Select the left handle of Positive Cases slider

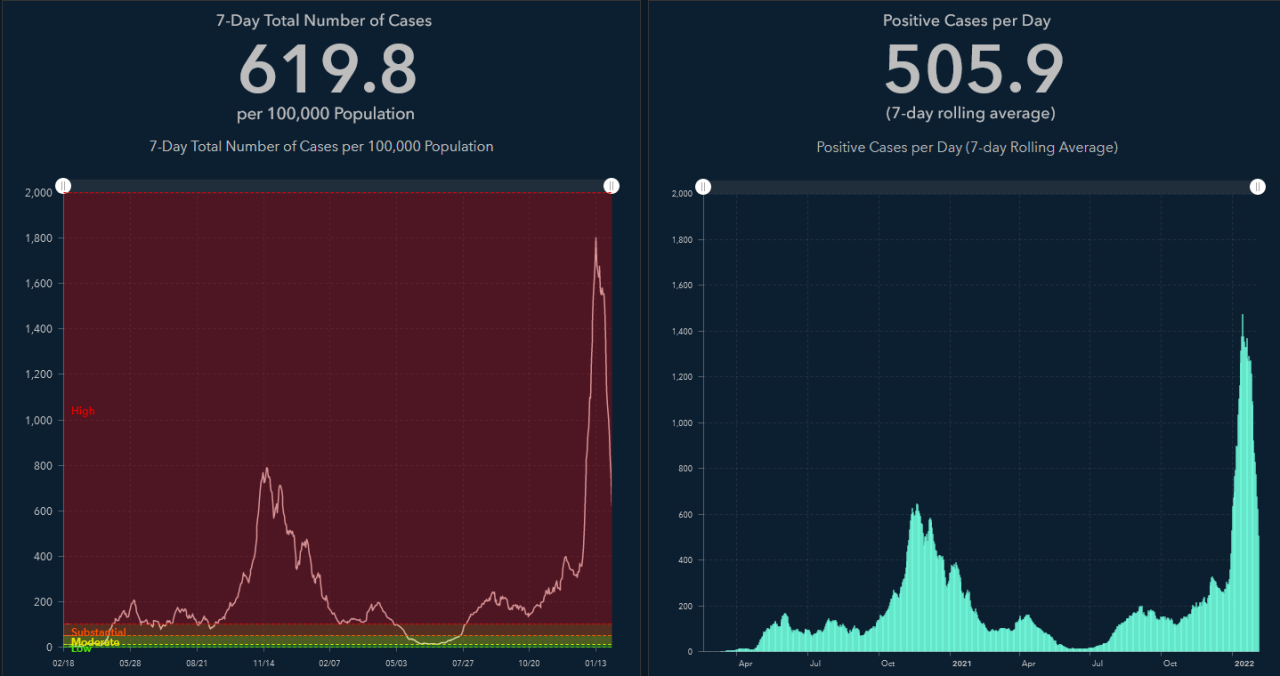pos(704,186)
